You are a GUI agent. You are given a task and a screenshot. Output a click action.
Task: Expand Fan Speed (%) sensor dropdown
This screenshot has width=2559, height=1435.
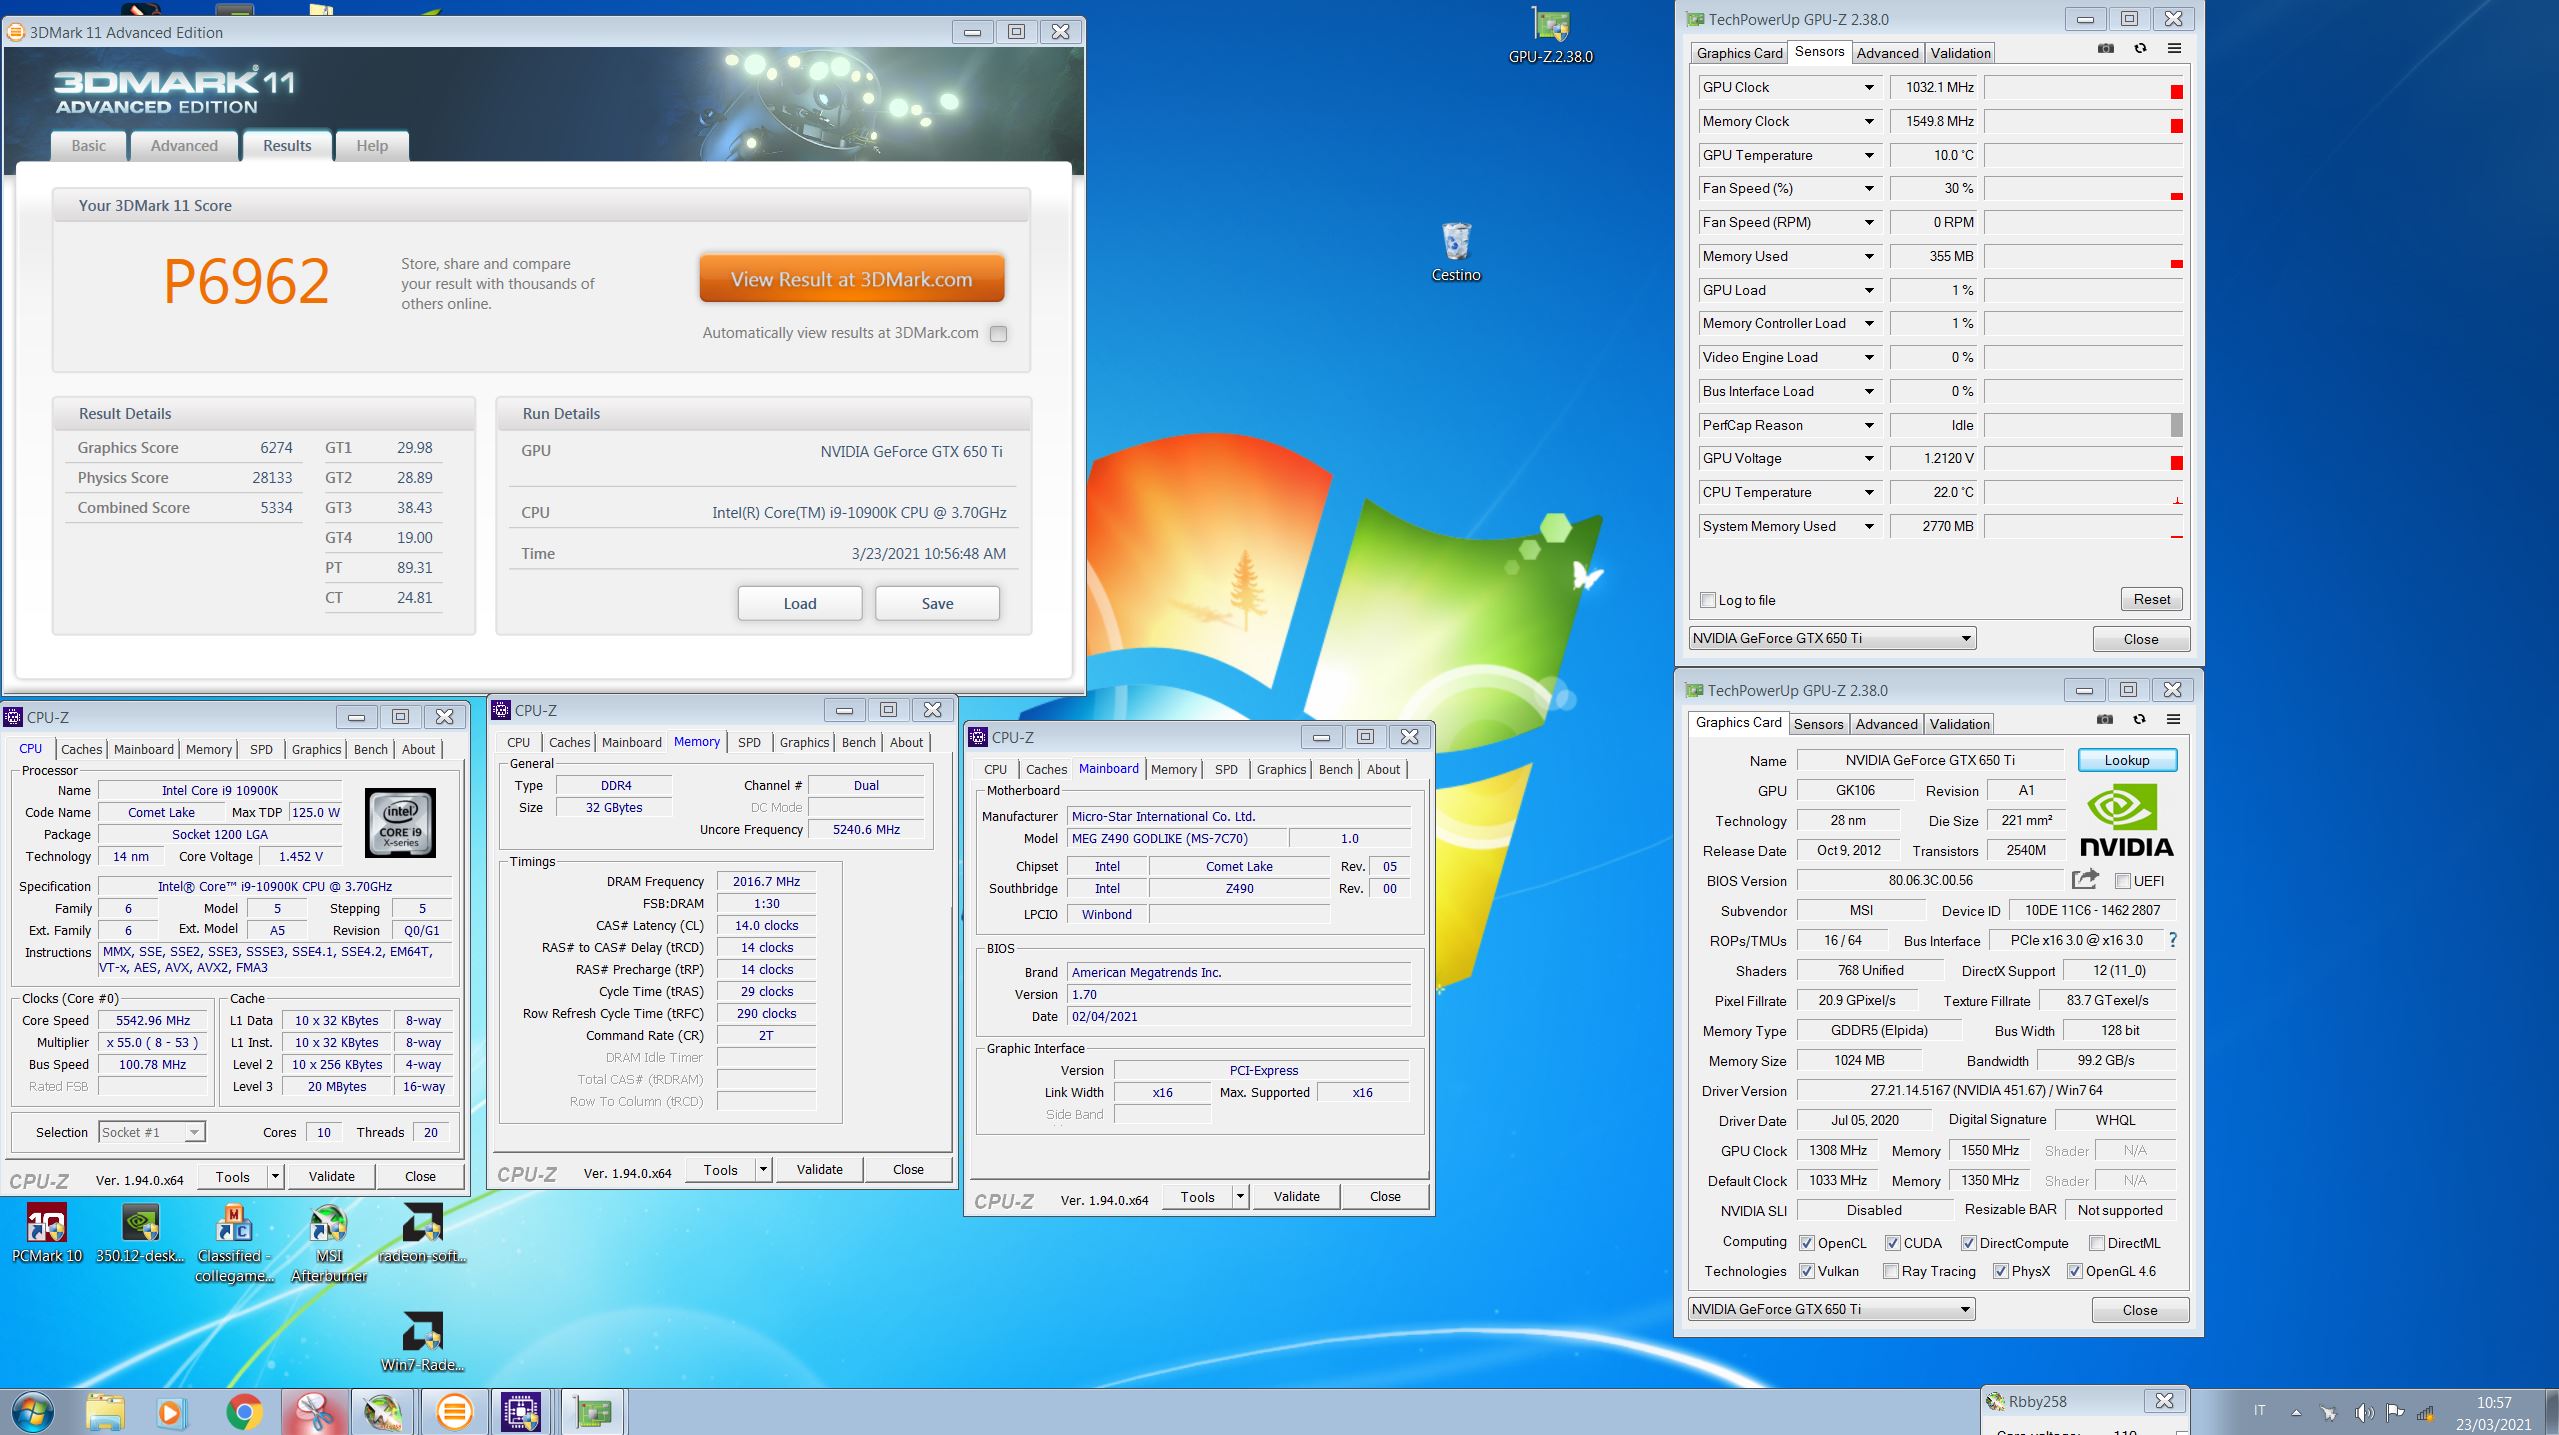[1869, 189]
